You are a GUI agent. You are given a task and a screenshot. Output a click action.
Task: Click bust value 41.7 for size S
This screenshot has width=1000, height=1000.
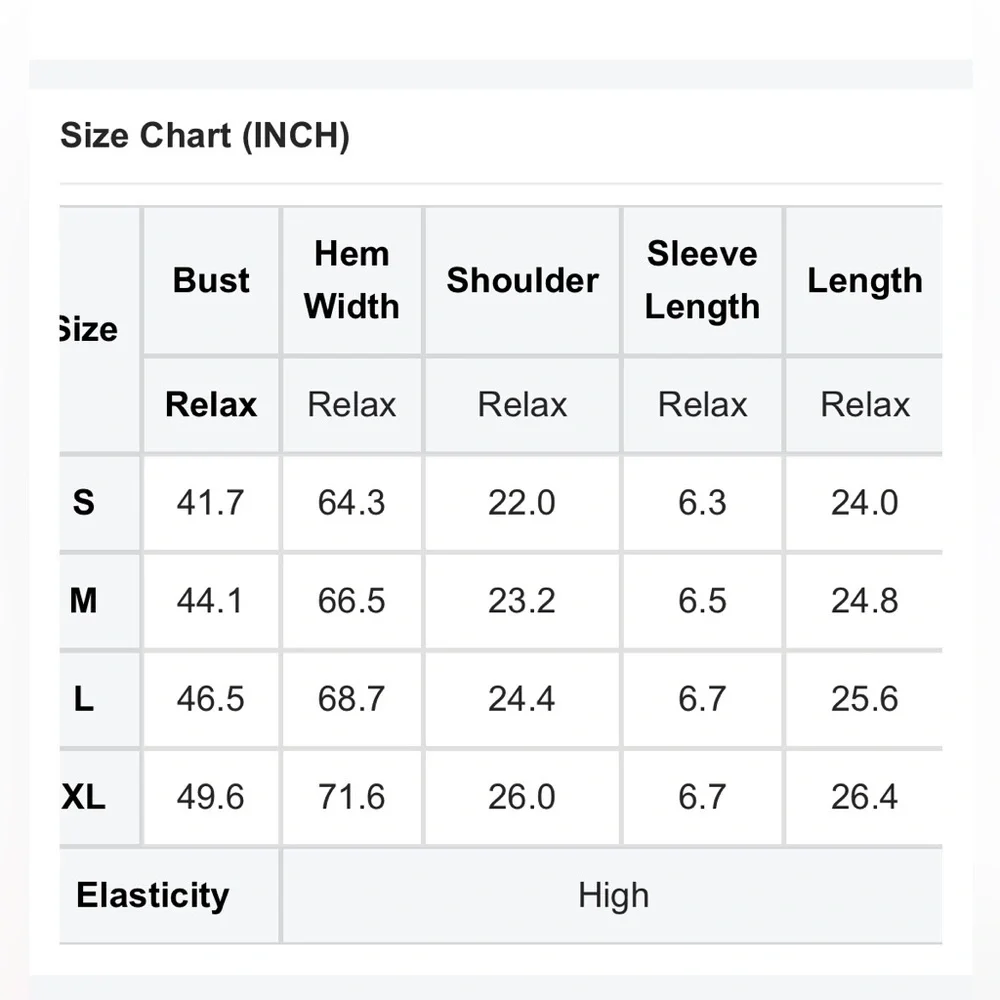pyautogui.click(x=210, y=502)
